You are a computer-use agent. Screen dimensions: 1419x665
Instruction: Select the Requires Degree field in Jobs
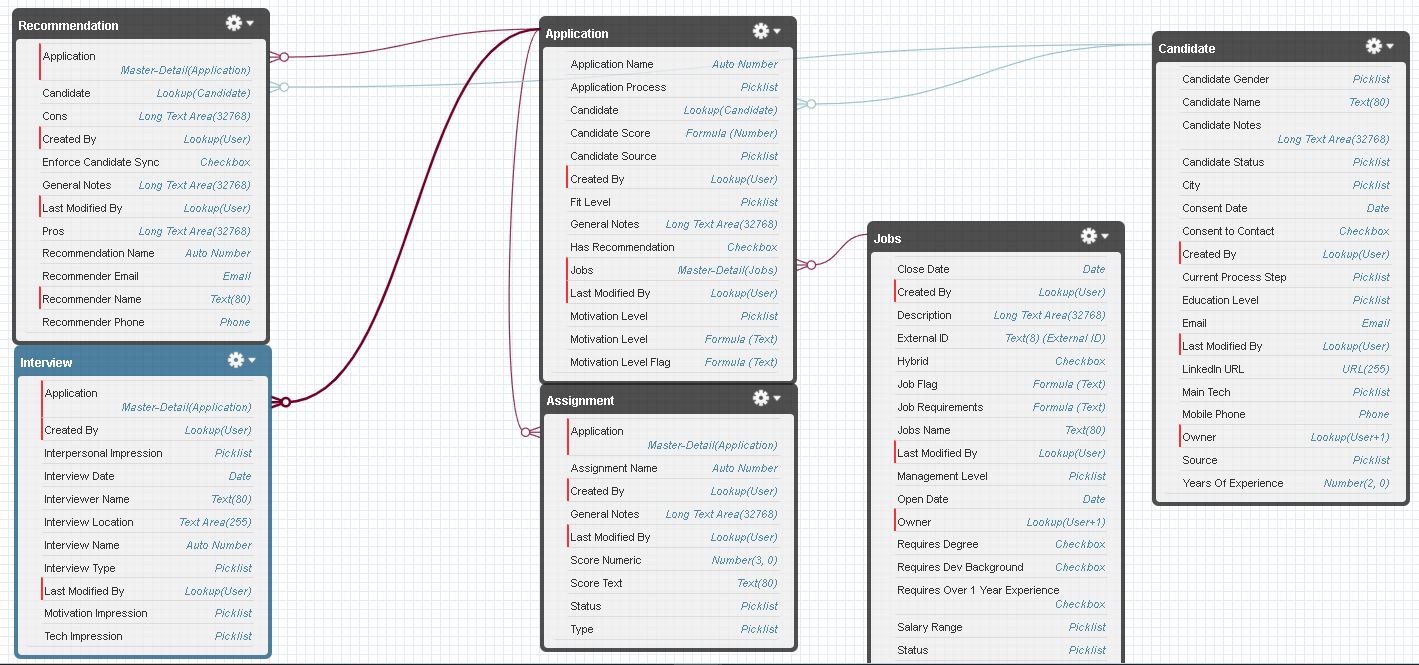click(x=937, y=544)
